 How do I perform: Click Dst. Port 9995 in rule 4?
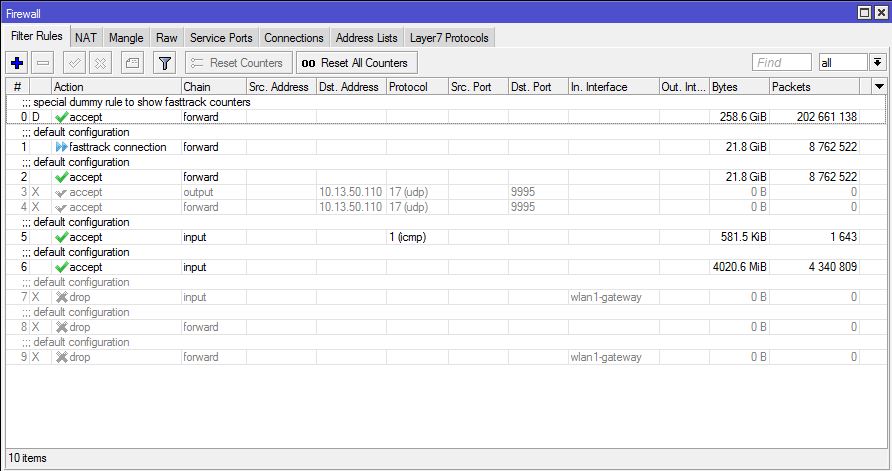click(523, 207)
